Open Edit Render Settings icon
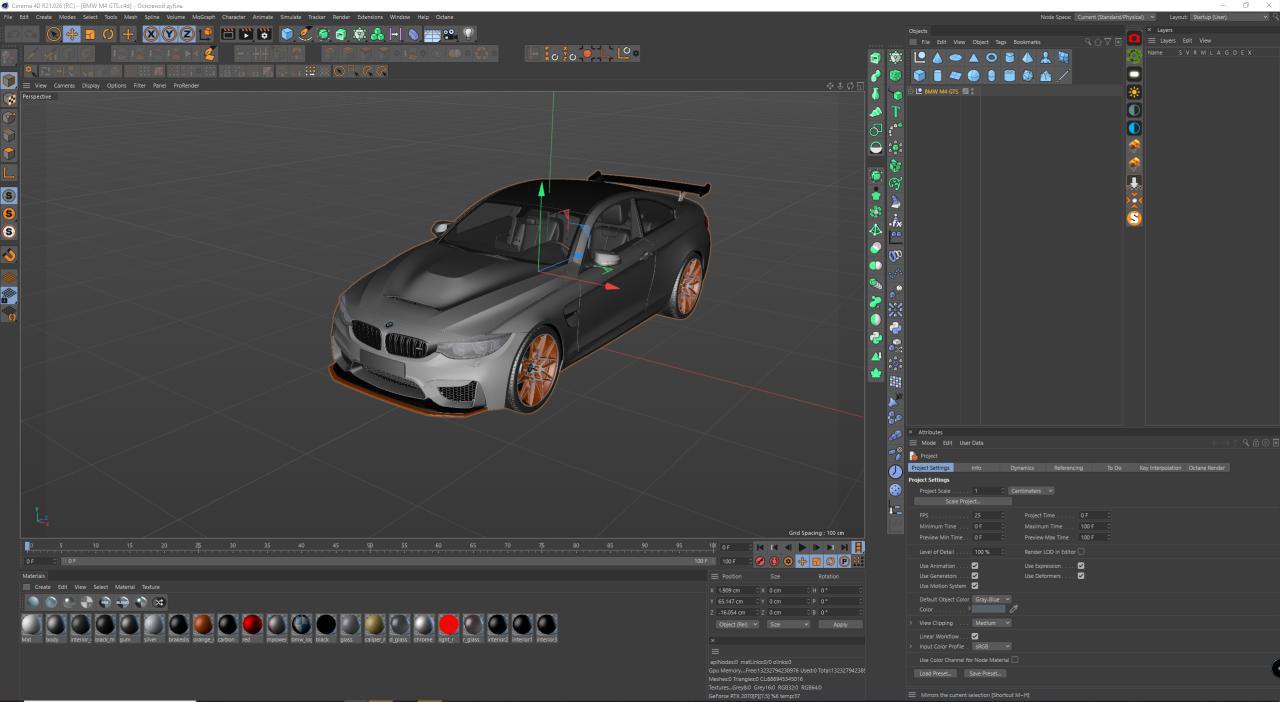Viewport: 1280px width, 702px height. (264, 34)
